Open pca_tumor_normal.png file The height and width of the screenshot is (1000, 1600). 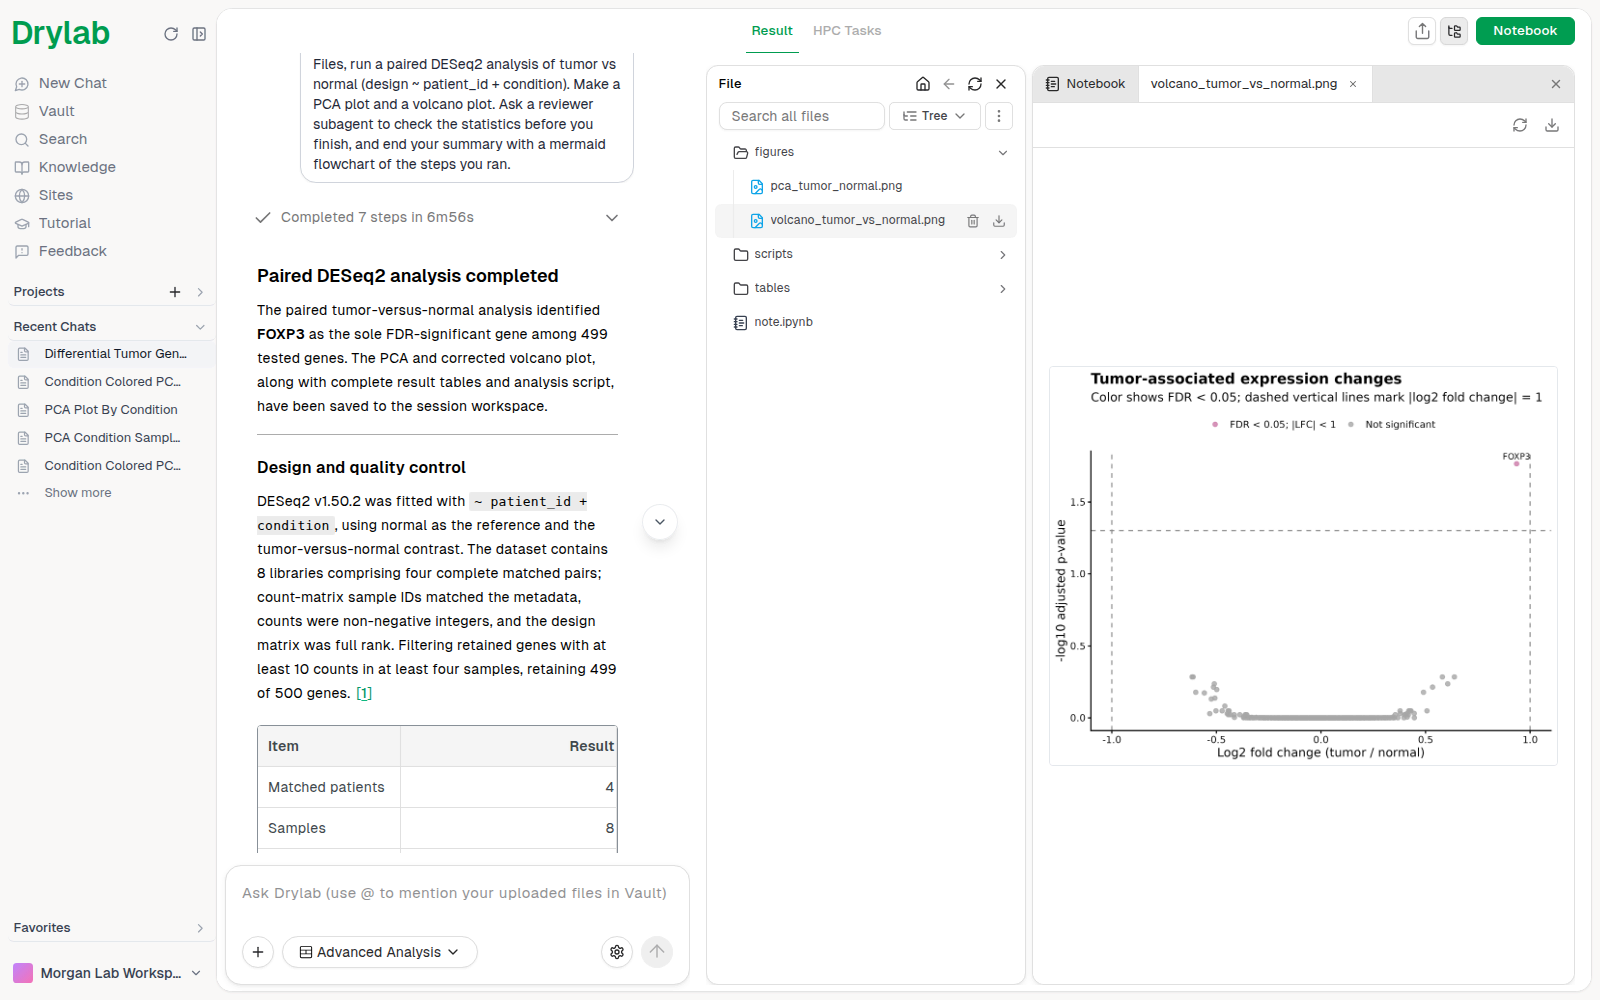[836, 186]
